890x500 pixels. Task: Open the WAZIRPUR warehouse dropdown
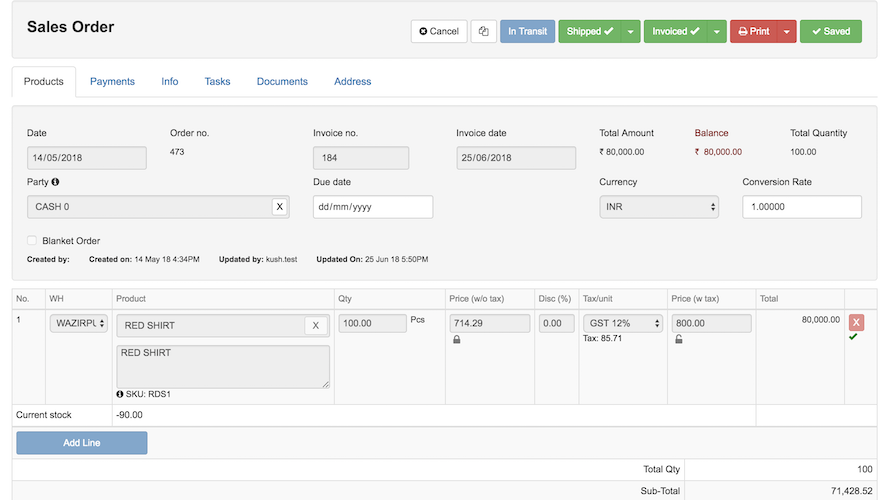[78, 323]
